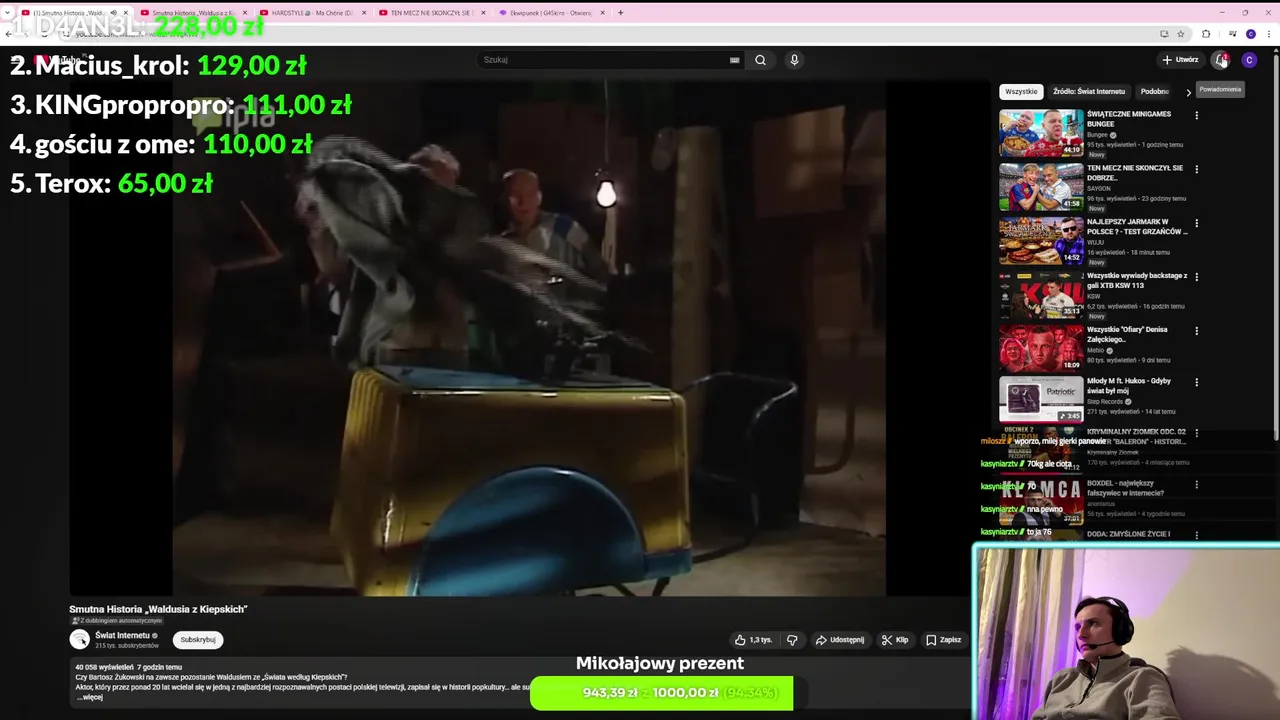Select the Źródło: Świat Internetu chip
The height and width of the screenshot is (720, 1280).
1089,91
